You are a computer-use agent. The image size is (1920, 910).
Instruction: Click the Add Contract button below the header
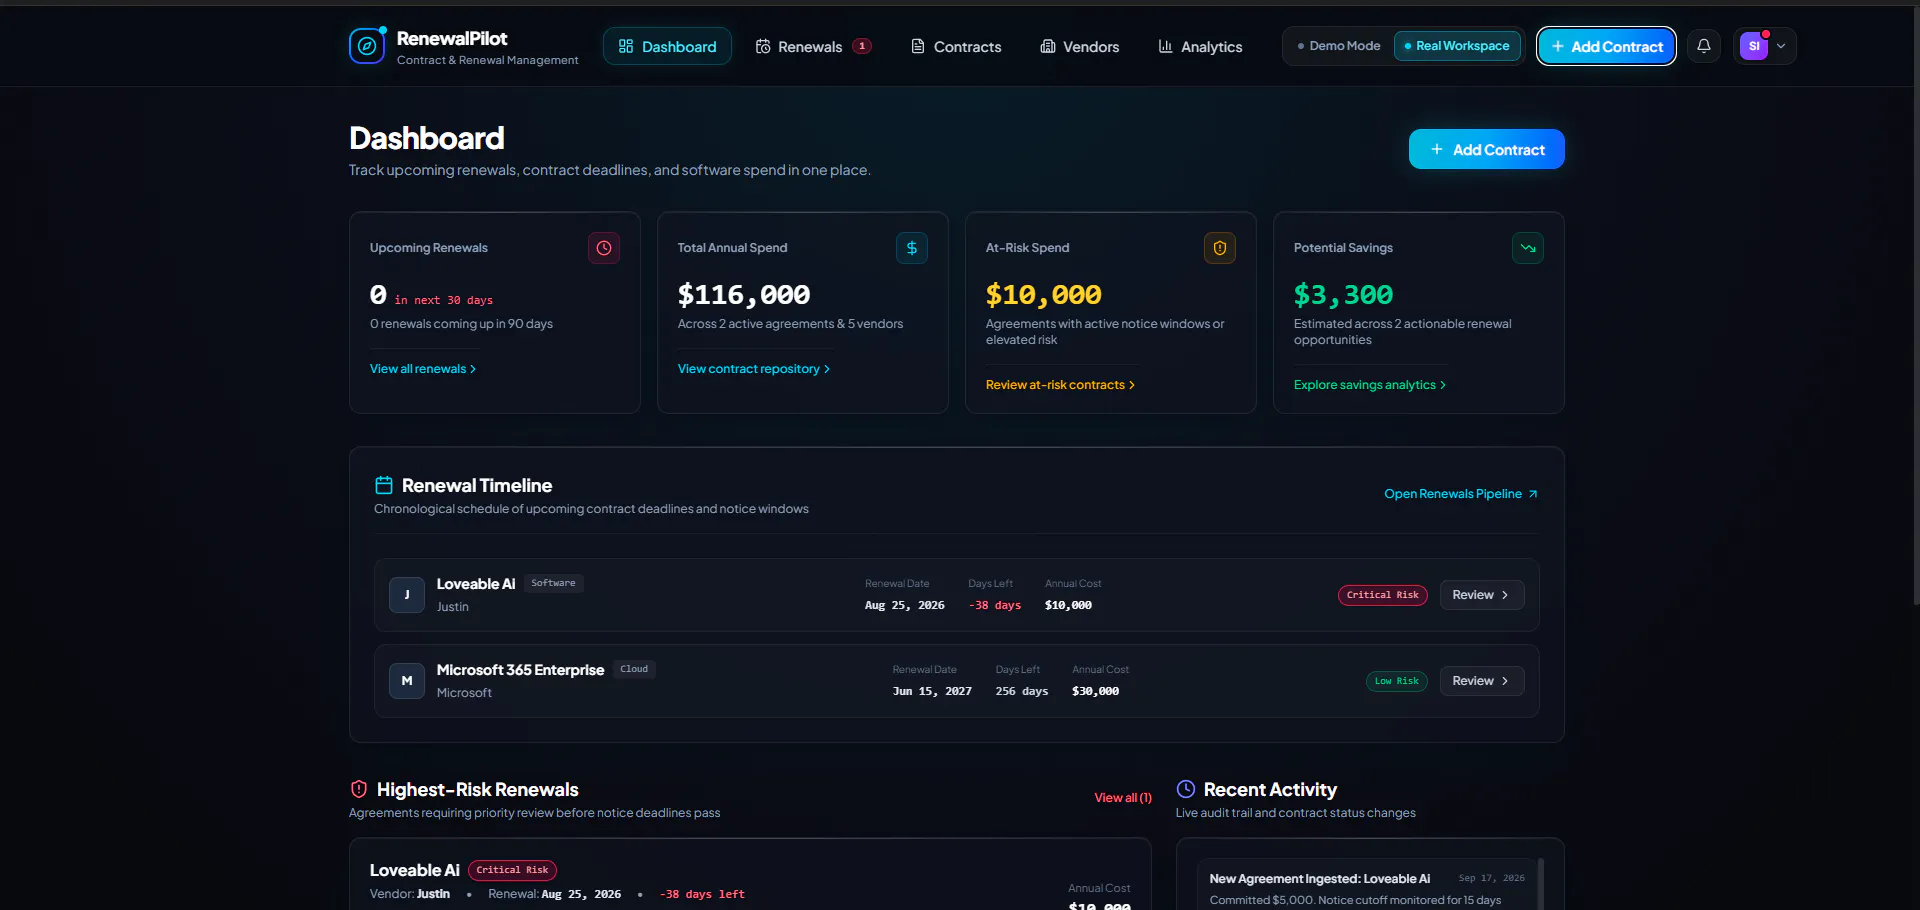click(x=1487, y=149)
